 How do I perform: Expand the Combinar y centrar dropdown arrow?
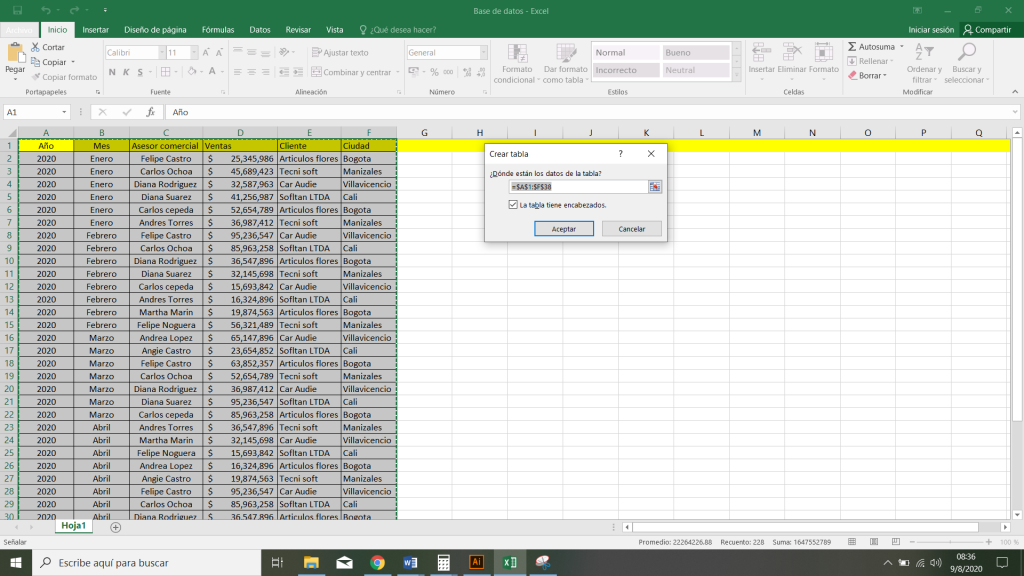click(x=397, y=72)
